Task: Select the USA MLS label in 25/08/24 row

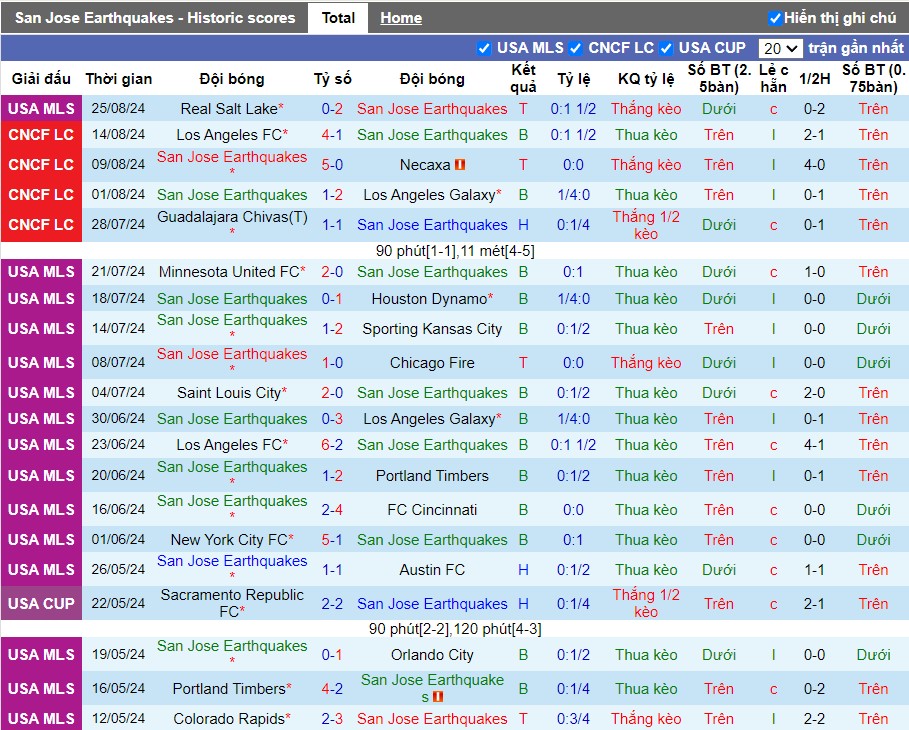Action: pos(41,108)
